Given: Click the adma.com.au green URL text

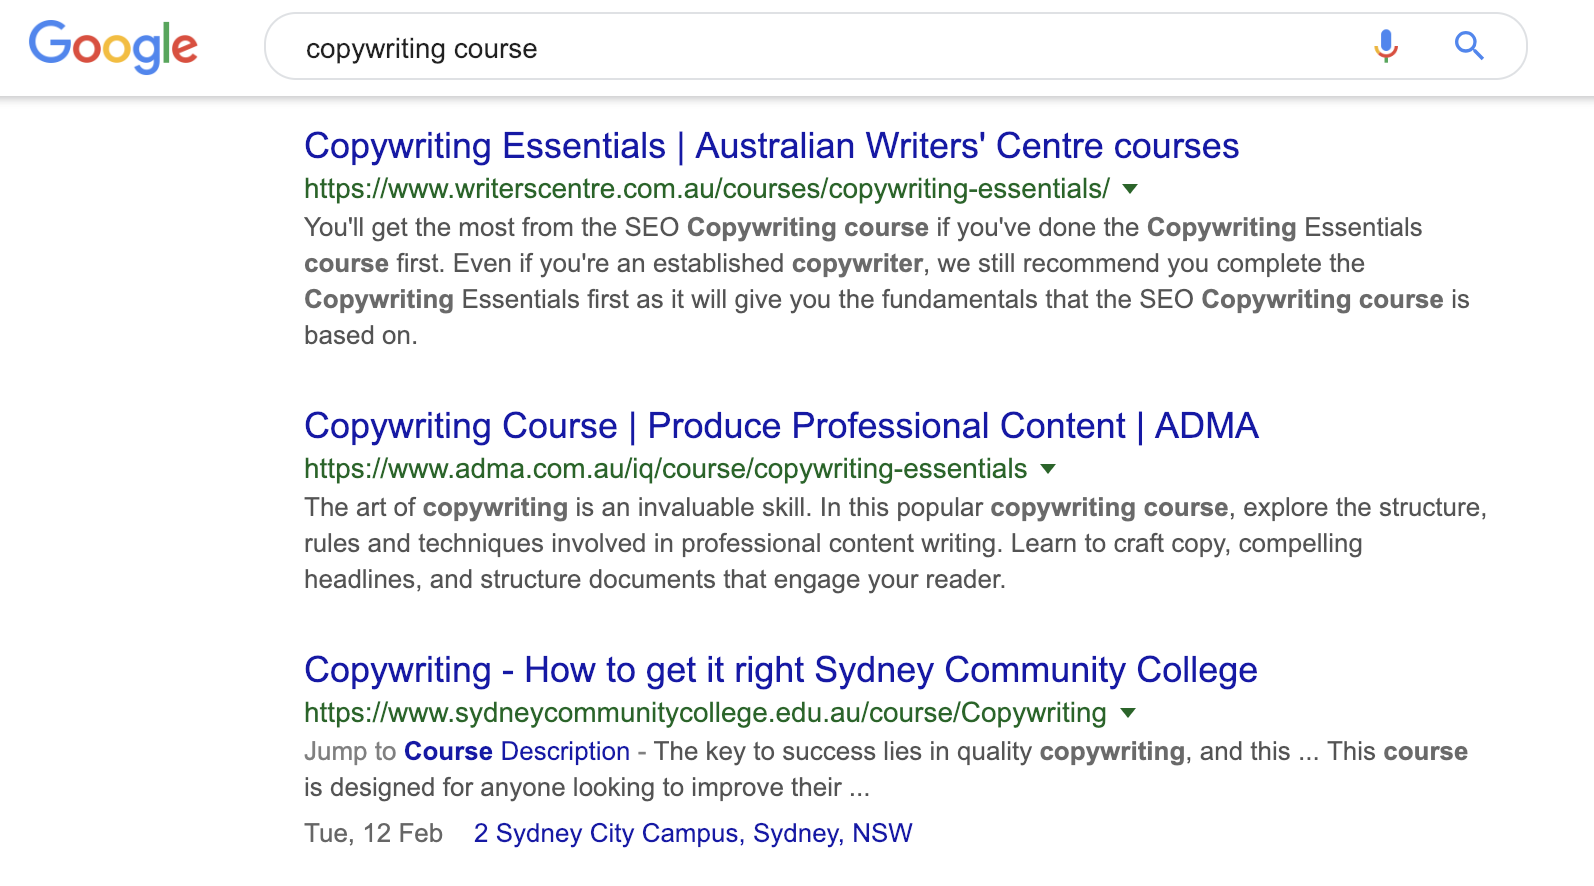Looking at the screenshot, I should click(665, 469).
